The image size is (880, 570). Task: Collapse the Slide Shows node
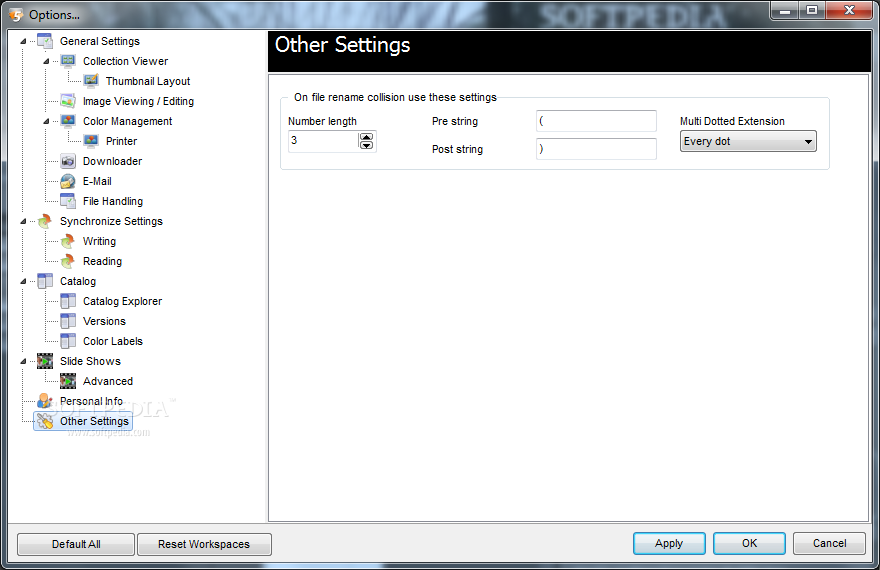(x=23, y=361)
